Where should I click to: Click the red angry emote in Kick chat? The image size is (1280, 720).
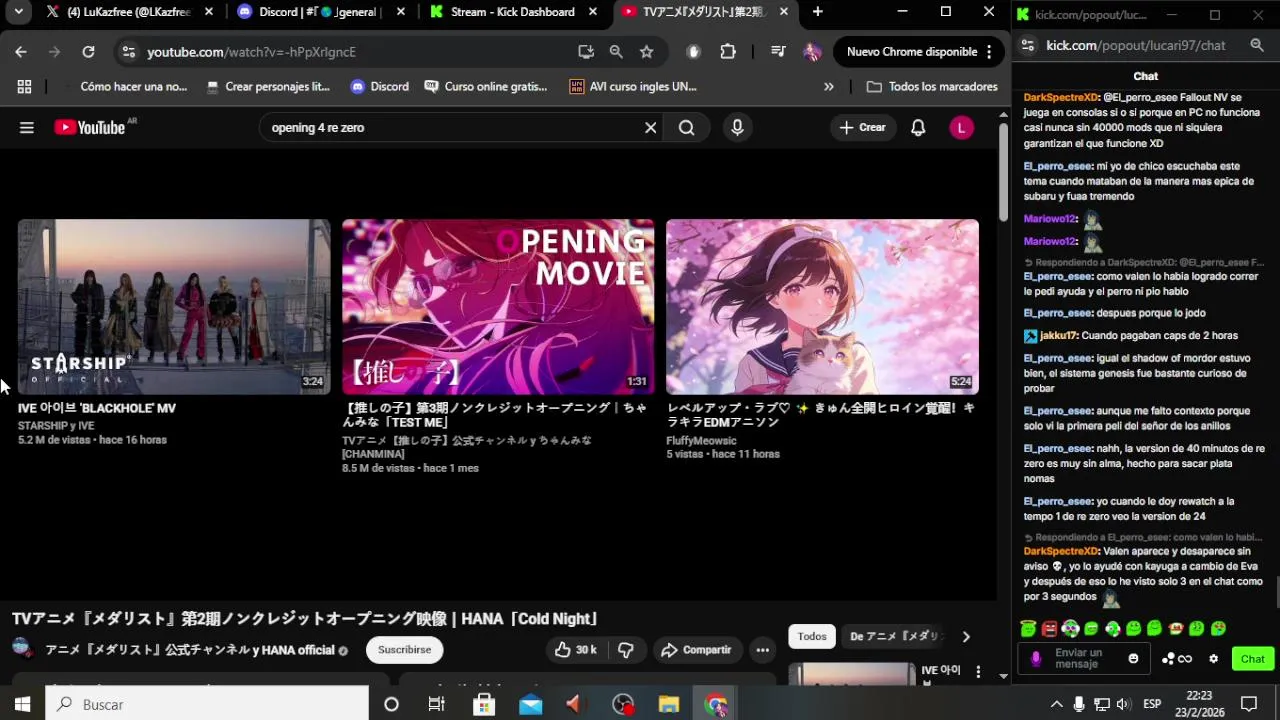(x=1049, y=629)
